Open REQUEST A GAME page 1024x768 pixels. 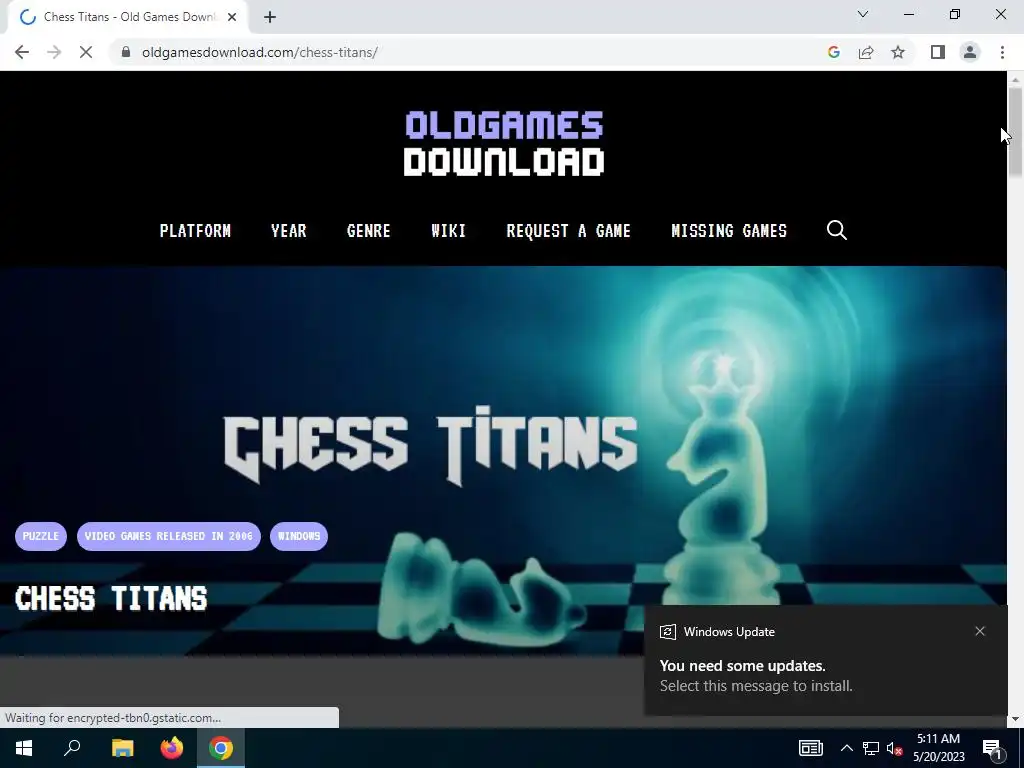(x=568, y=231)
